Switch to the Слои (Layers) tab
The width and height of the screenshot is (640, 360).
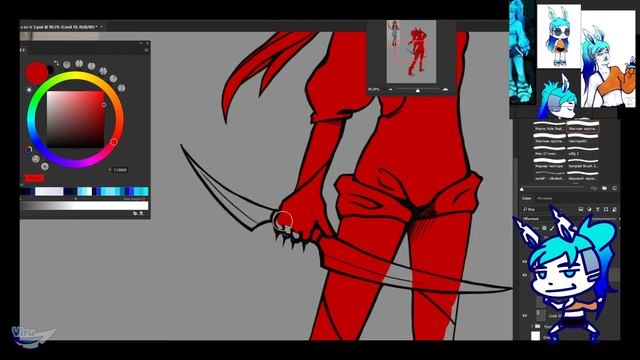click(527, 198)
